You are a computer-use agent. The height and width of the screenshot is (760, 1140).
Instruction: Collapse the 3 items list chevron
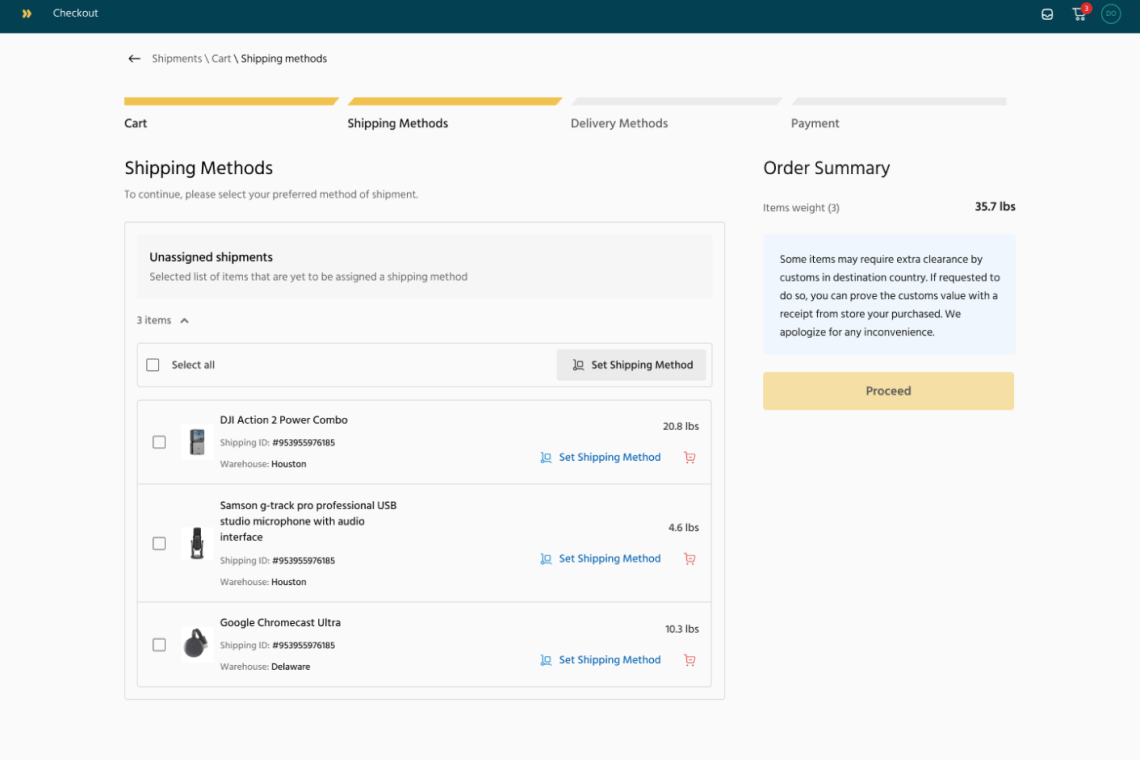(185, 321)
